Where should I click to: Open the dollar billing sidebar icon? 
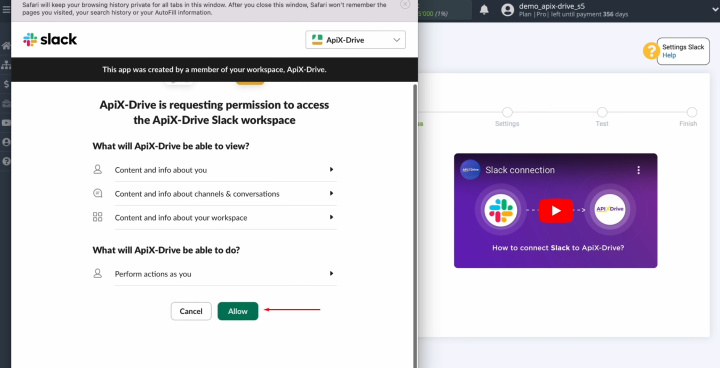(x=6, y=84)
